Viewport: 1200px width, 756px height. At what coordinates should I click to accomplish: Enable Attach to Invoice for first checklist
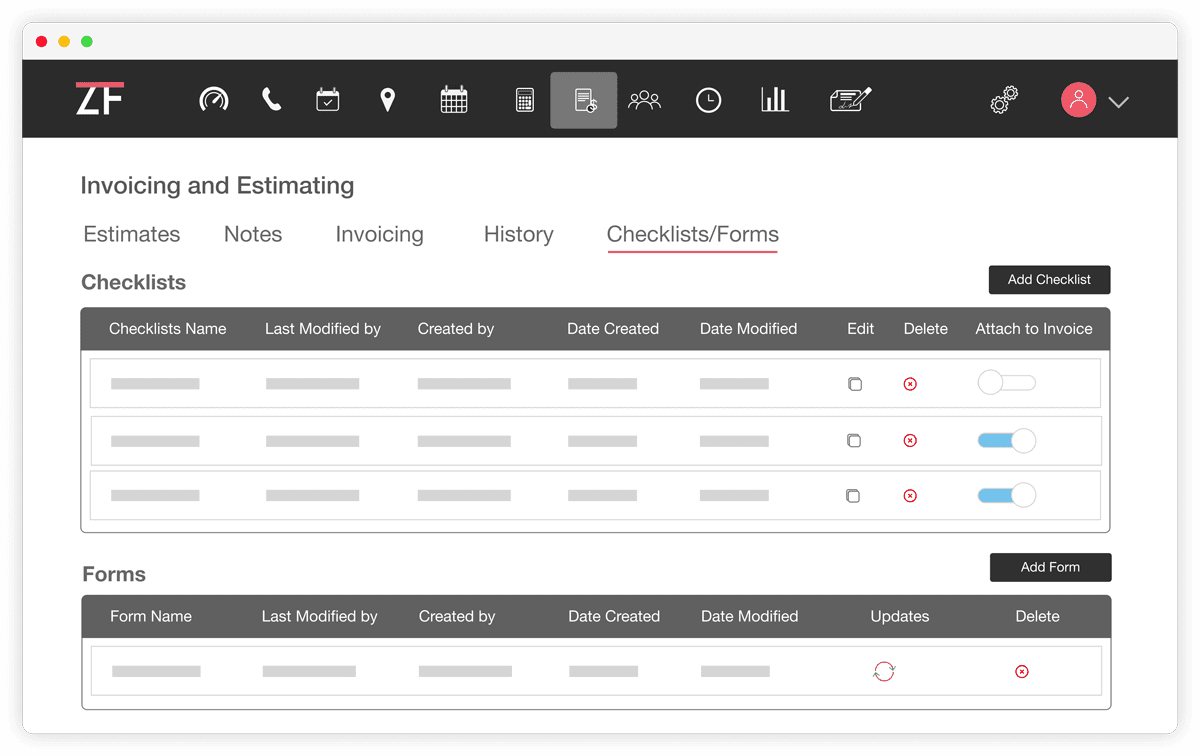click(x=1006, y=382)
